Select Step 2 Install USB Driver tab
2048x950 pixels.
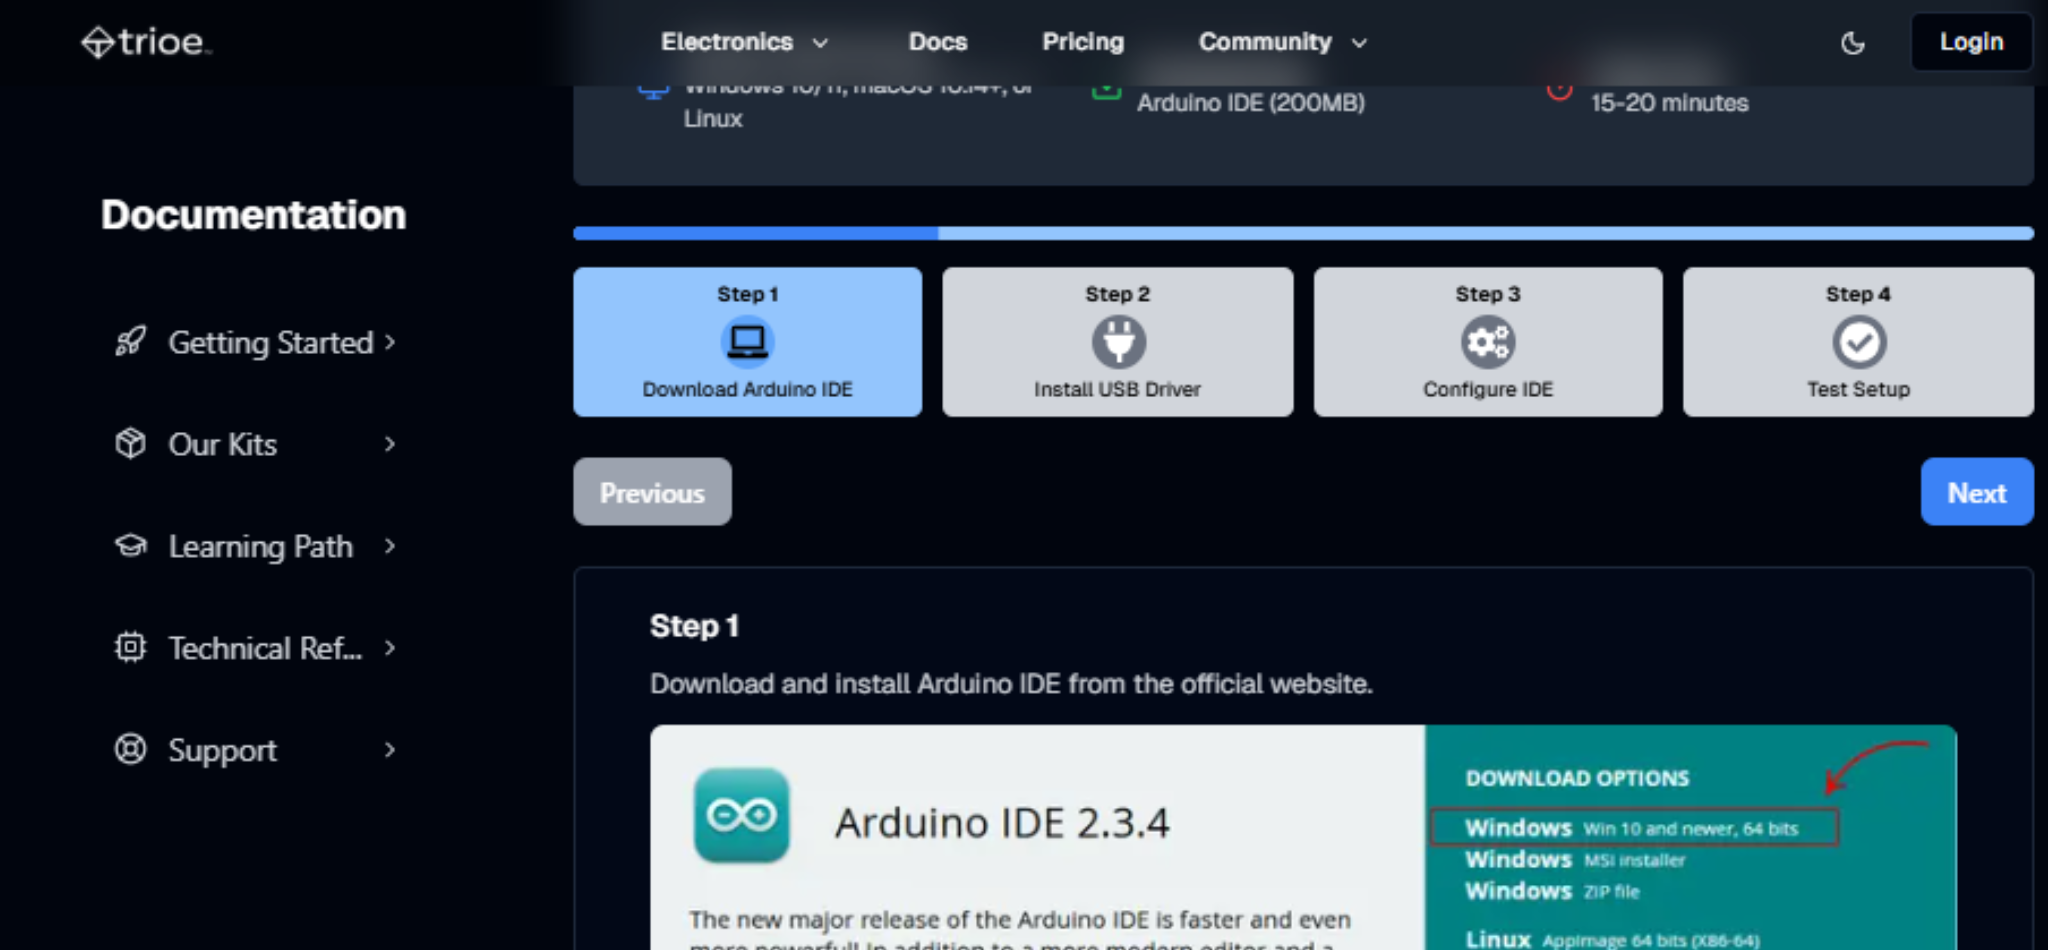1117,342
